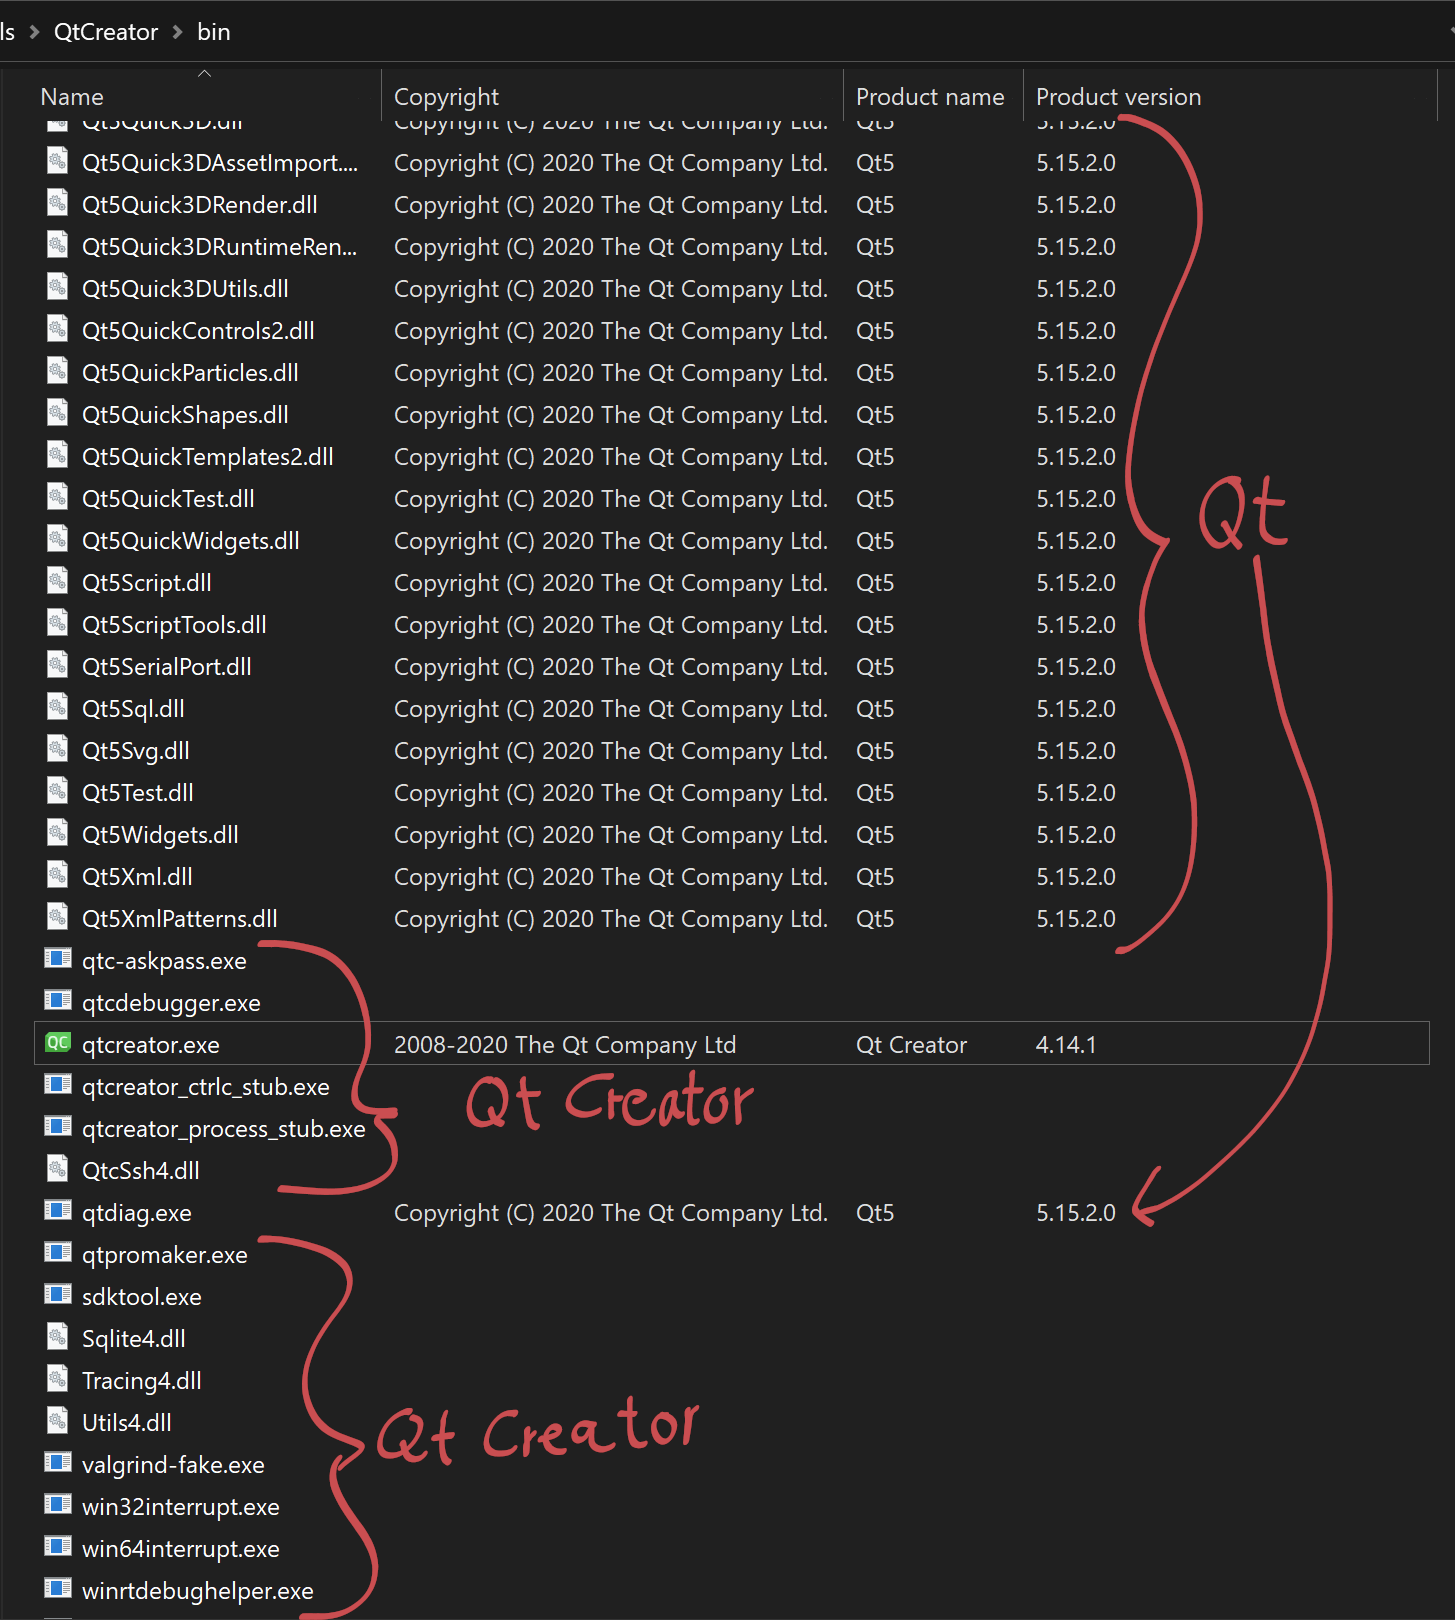Click the Qt5 product name of qtdiag.exe
This screenshot has width=1455, height=1620.
click(x=875, y=1212)
